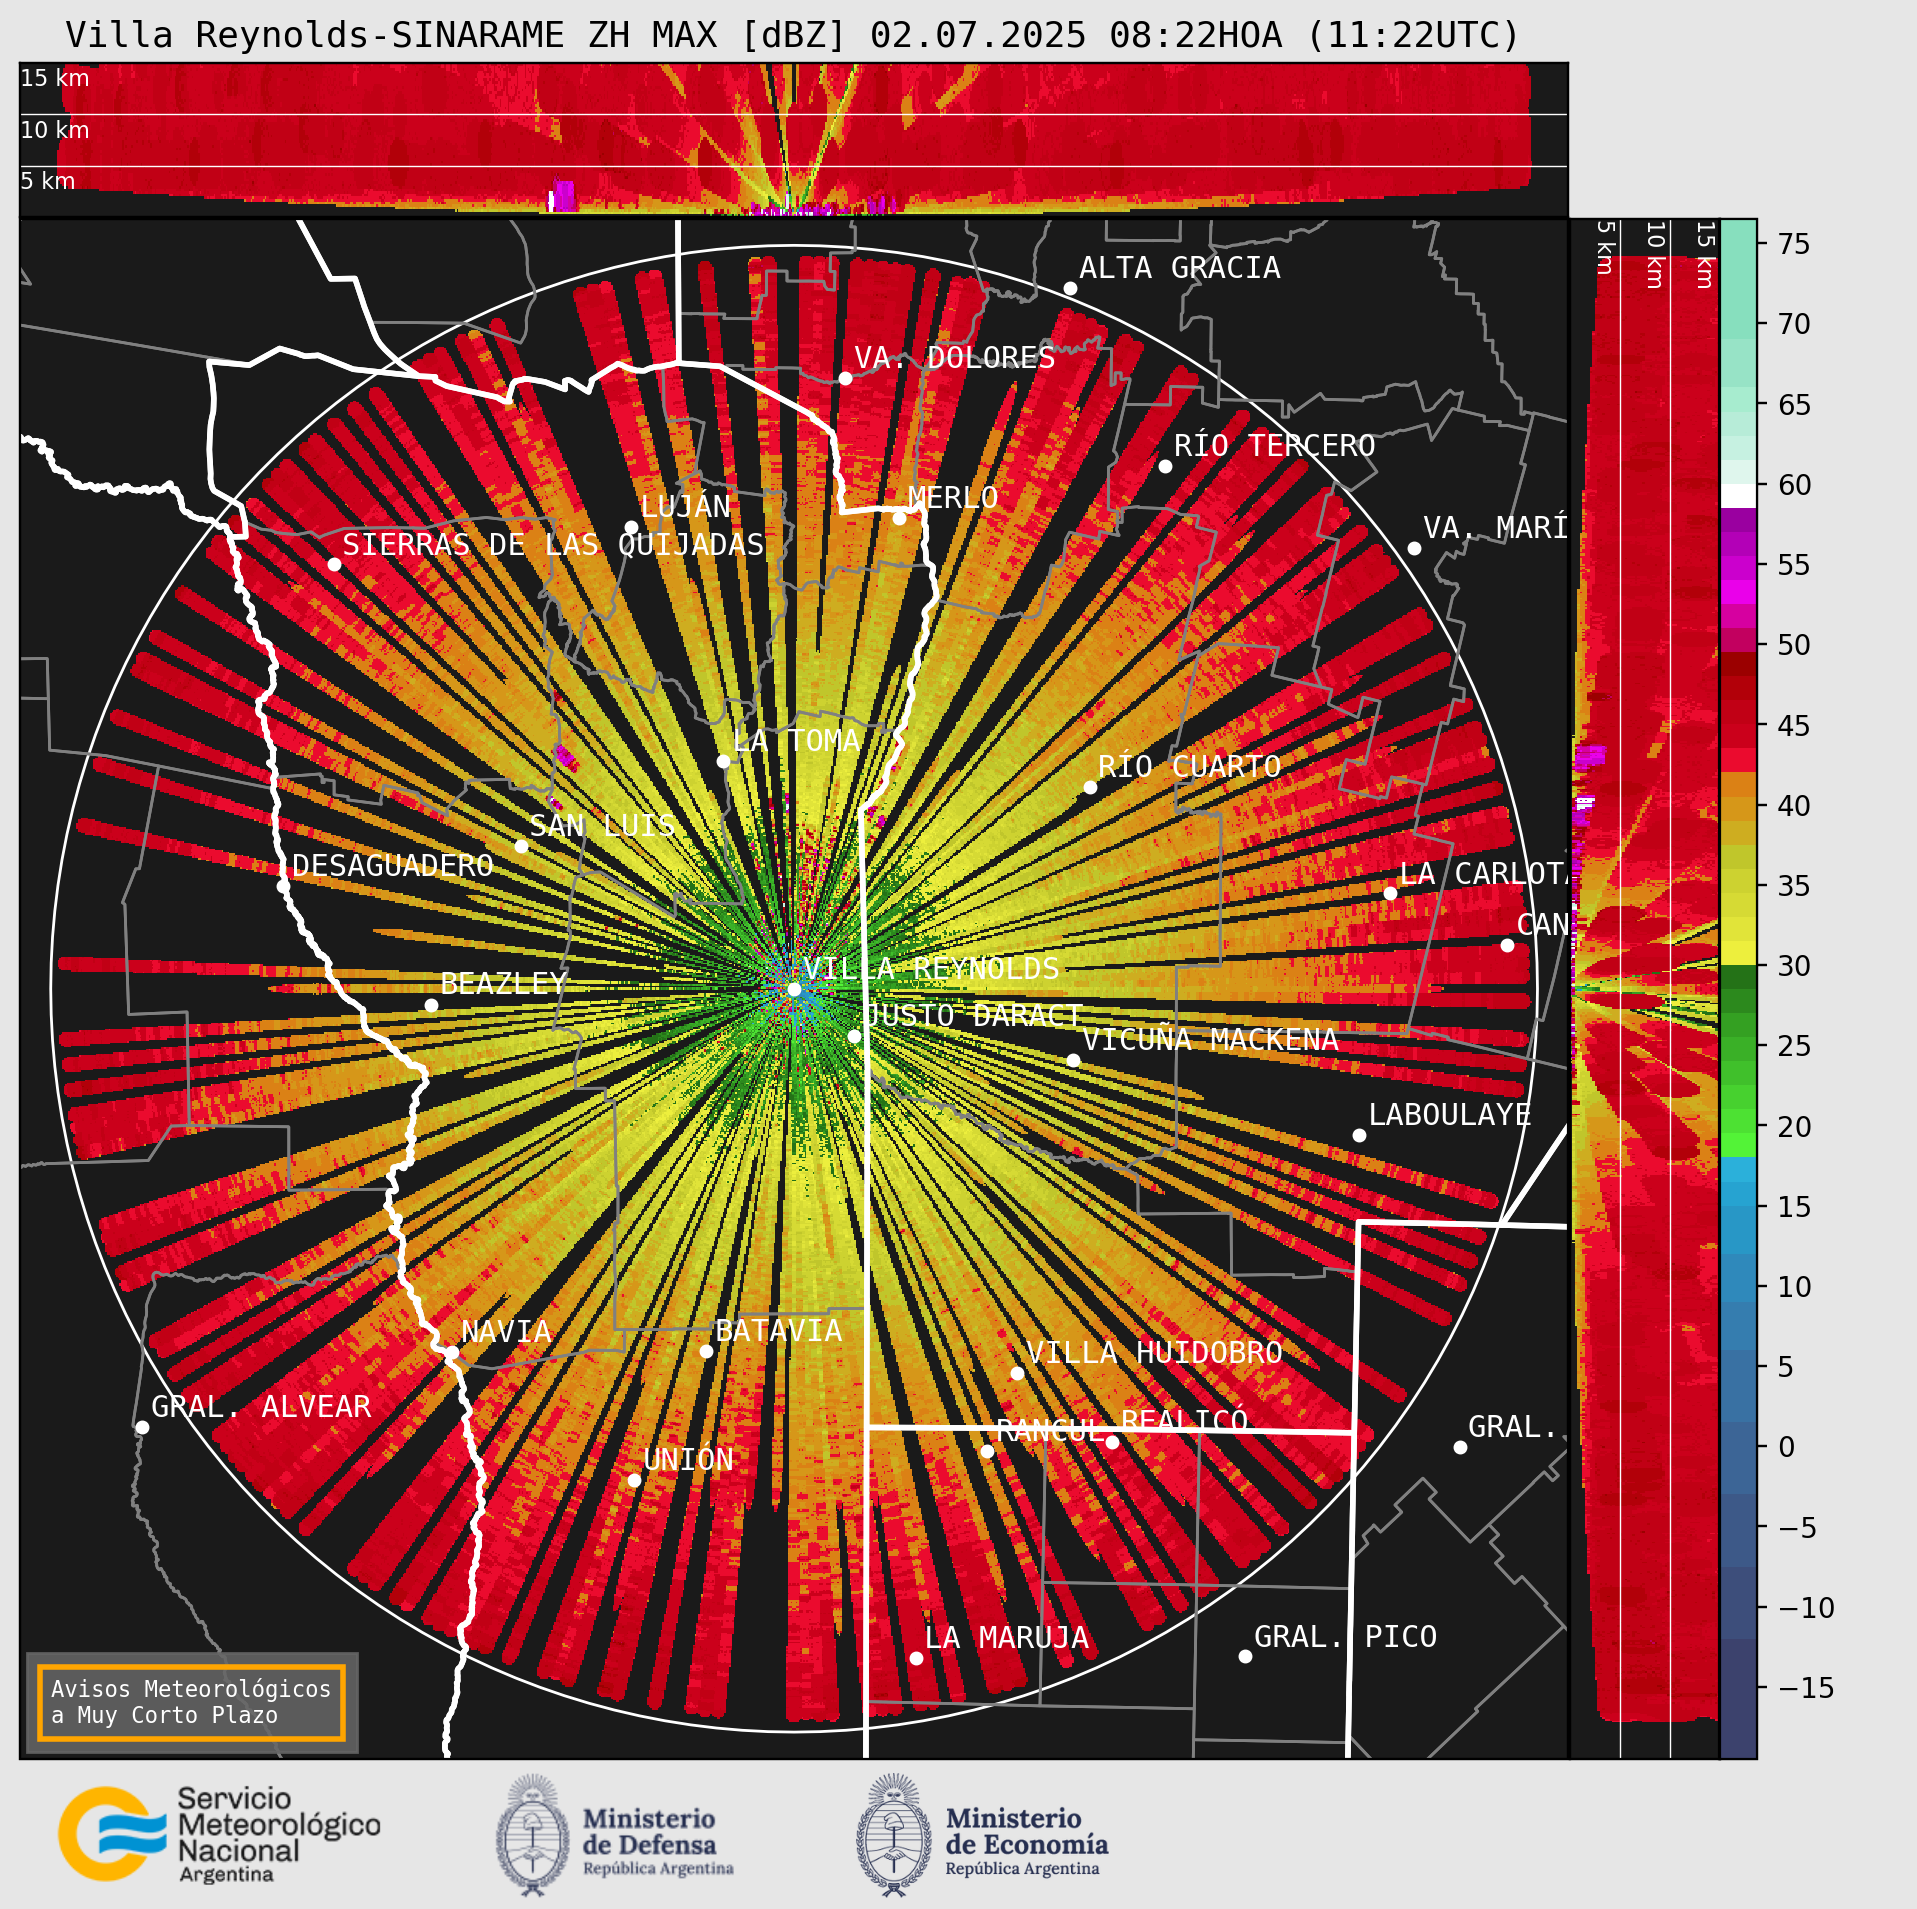Screen dimensions: 1917x1909
Task: Click the Ministerio de Defensa crest
Action: (x=532, y=1836)
